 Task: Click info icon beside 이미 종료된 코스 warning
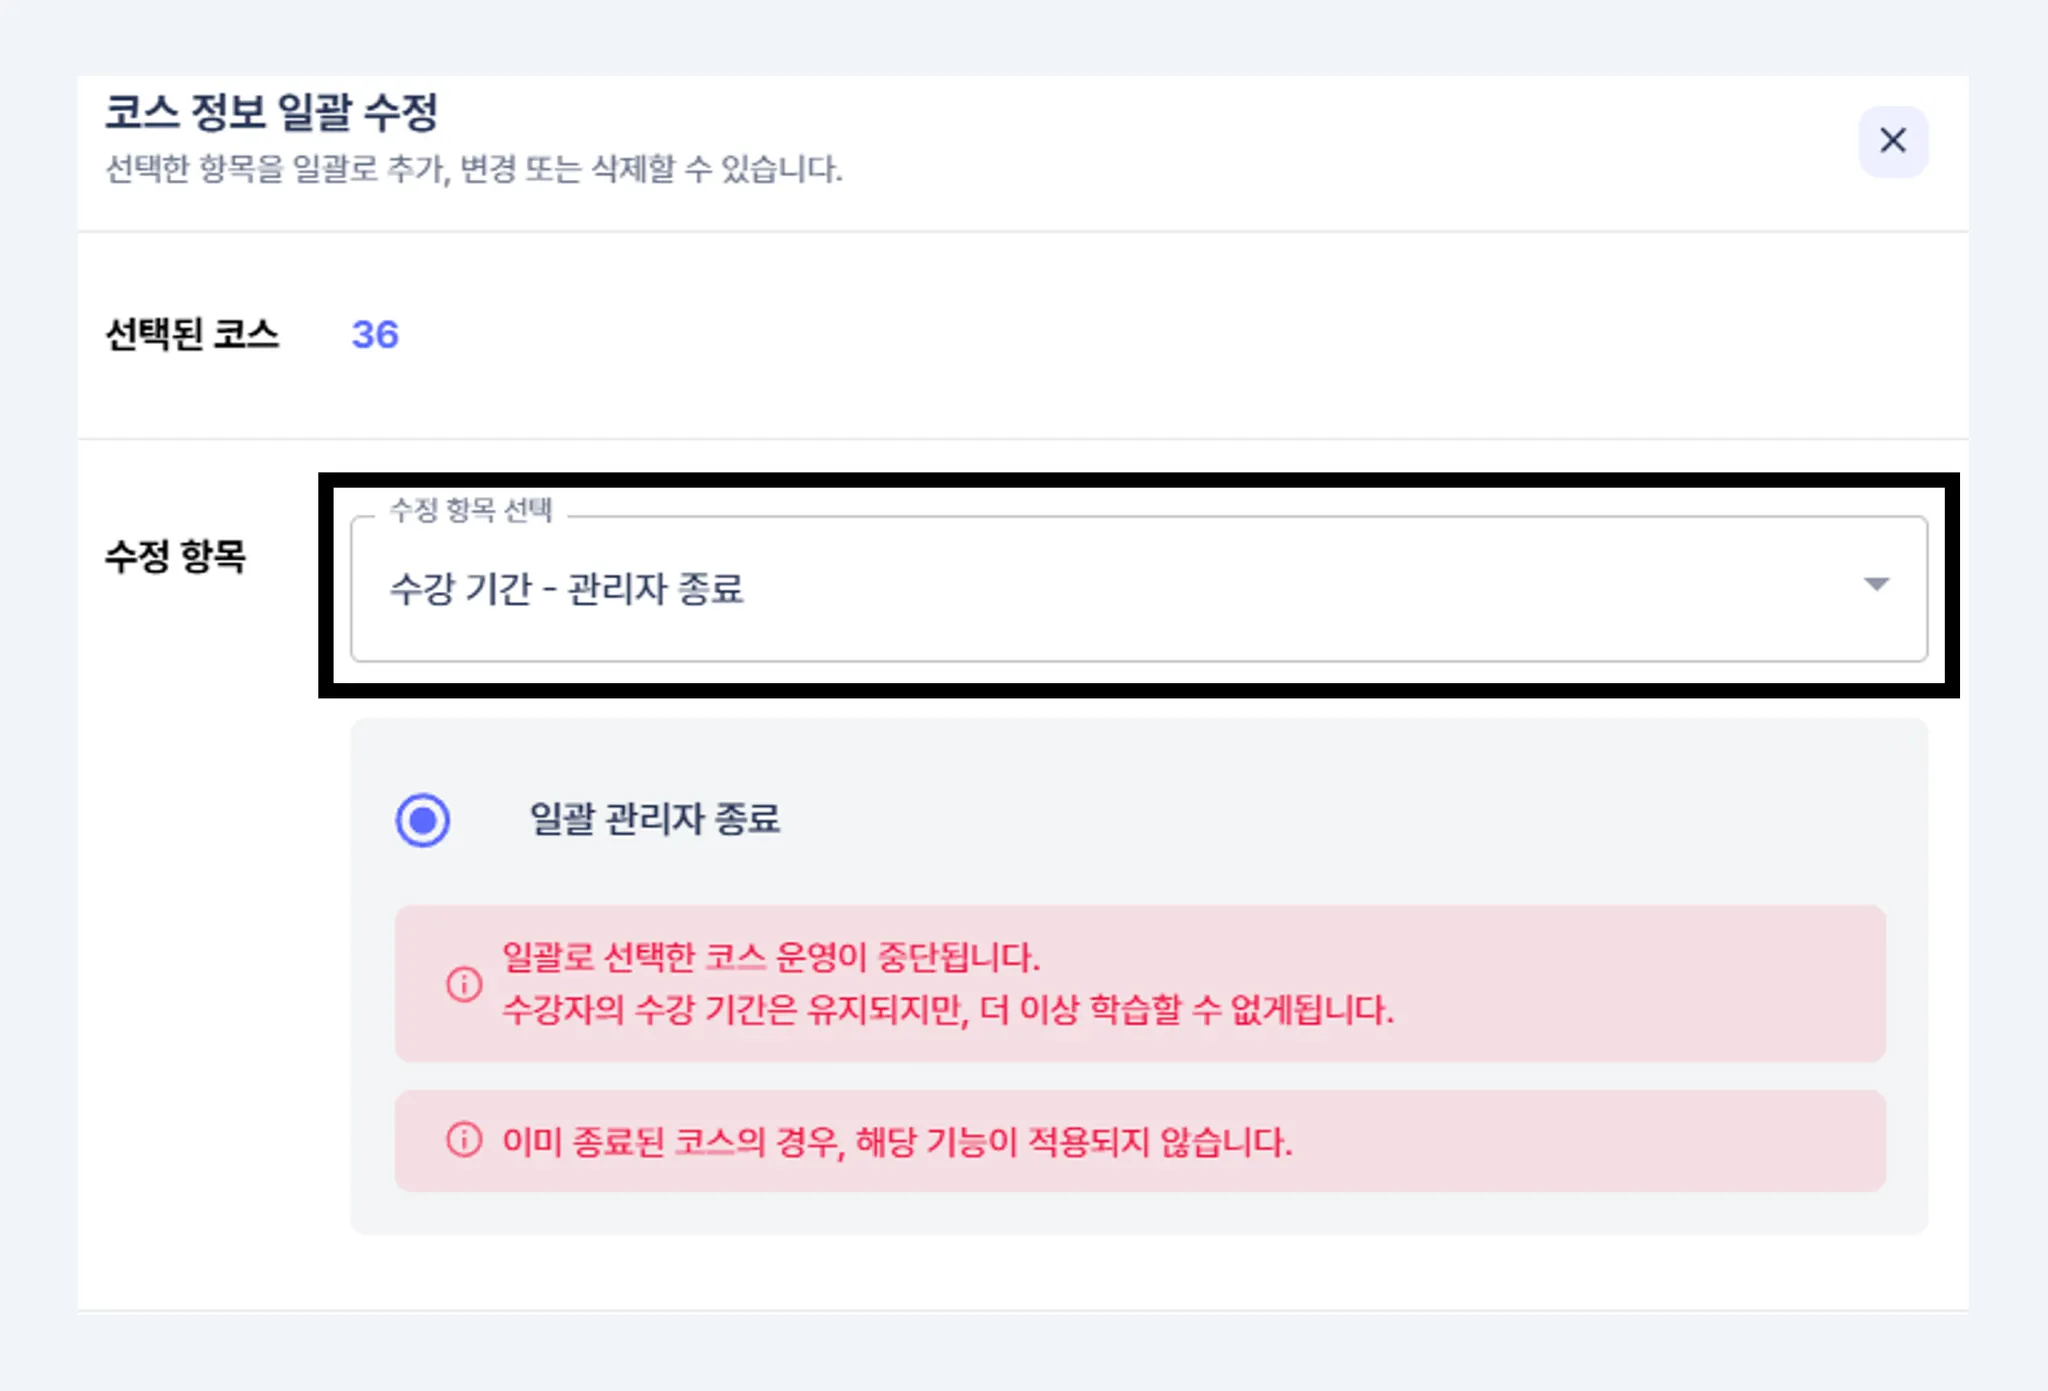(464, 1140)
